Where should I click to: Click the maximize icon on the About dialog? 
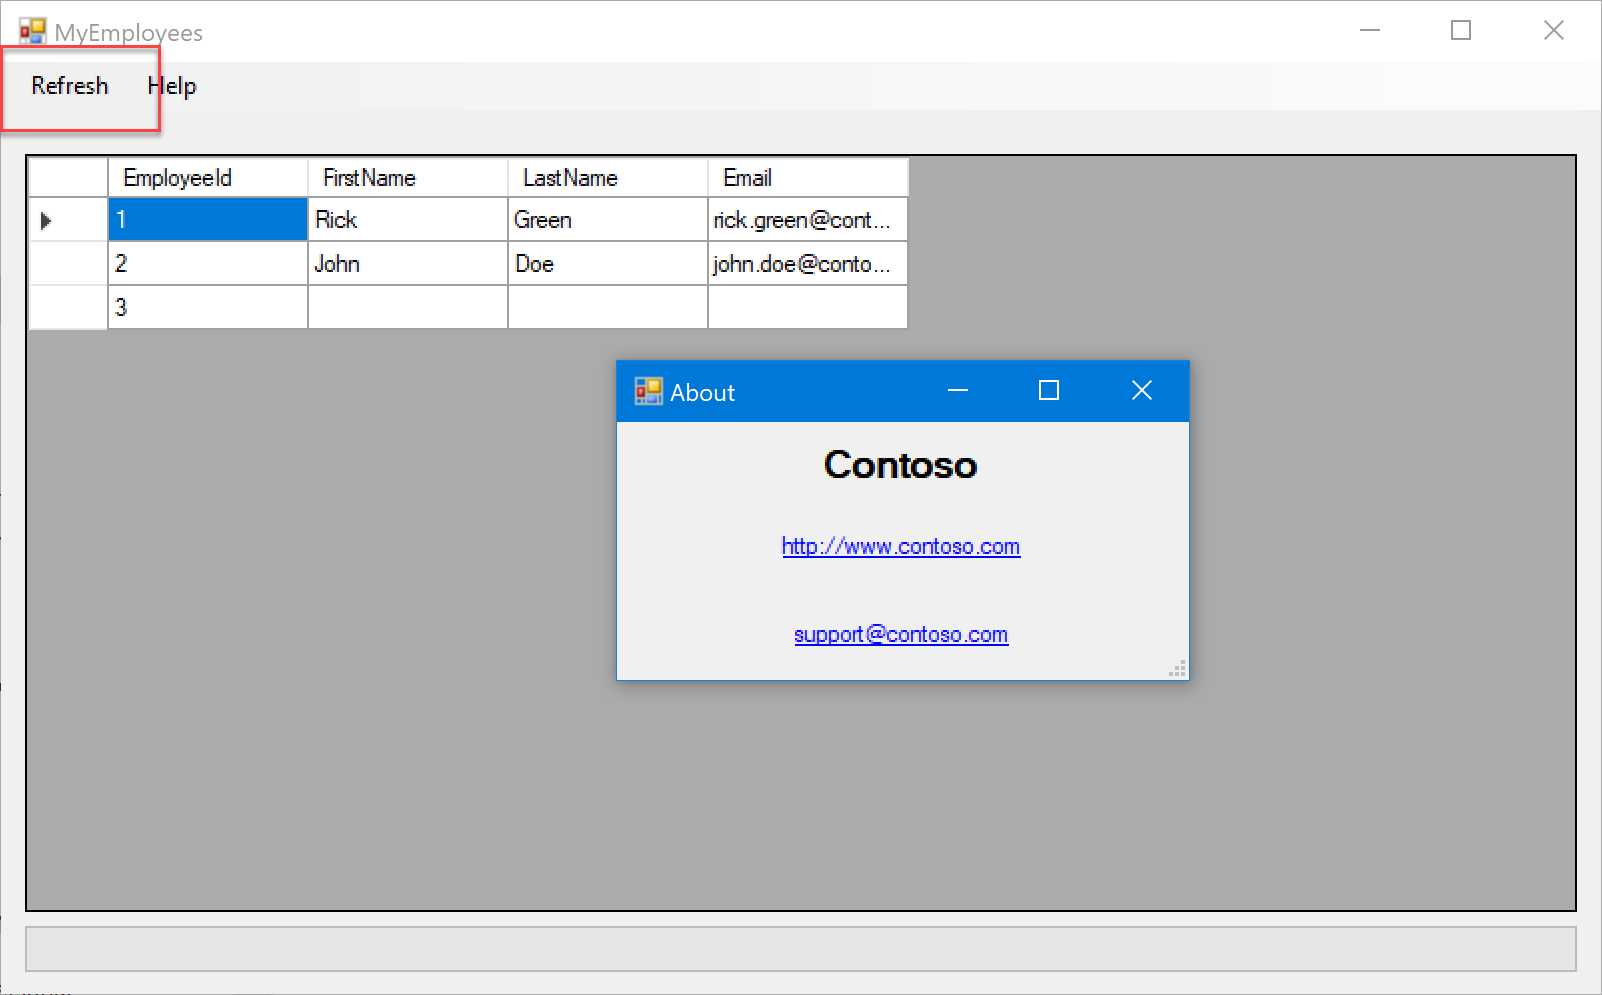tap(1048, 391)
